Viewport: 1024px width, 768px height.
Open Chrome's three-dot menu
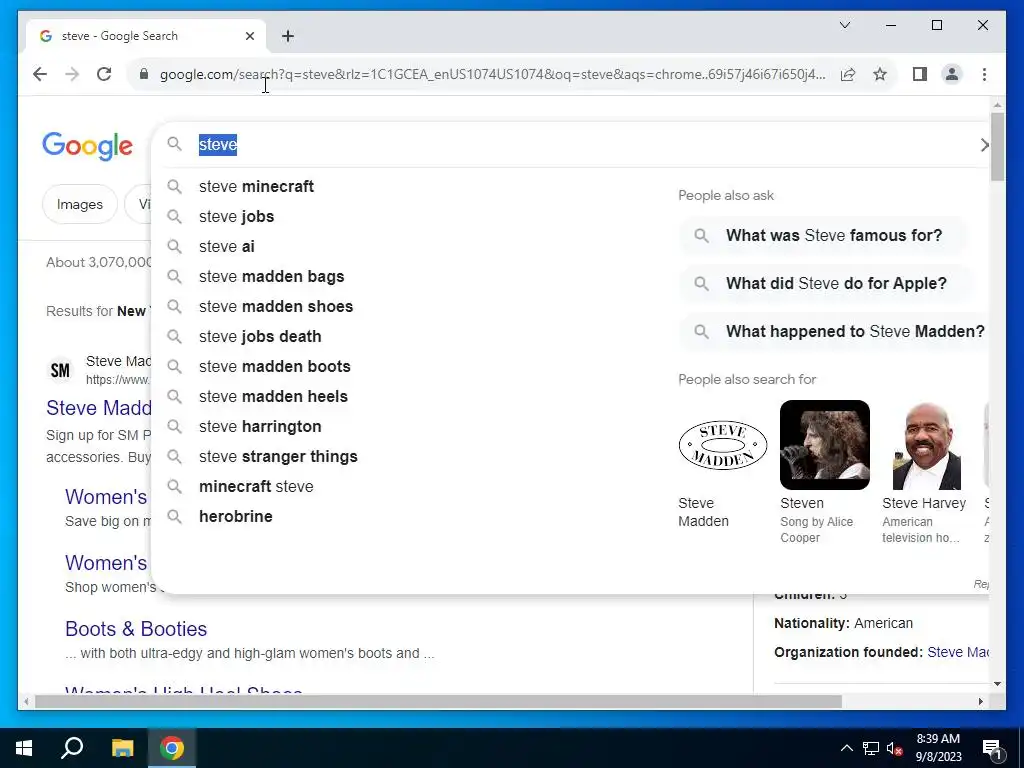pyautogui.click(x=984, y=74)
